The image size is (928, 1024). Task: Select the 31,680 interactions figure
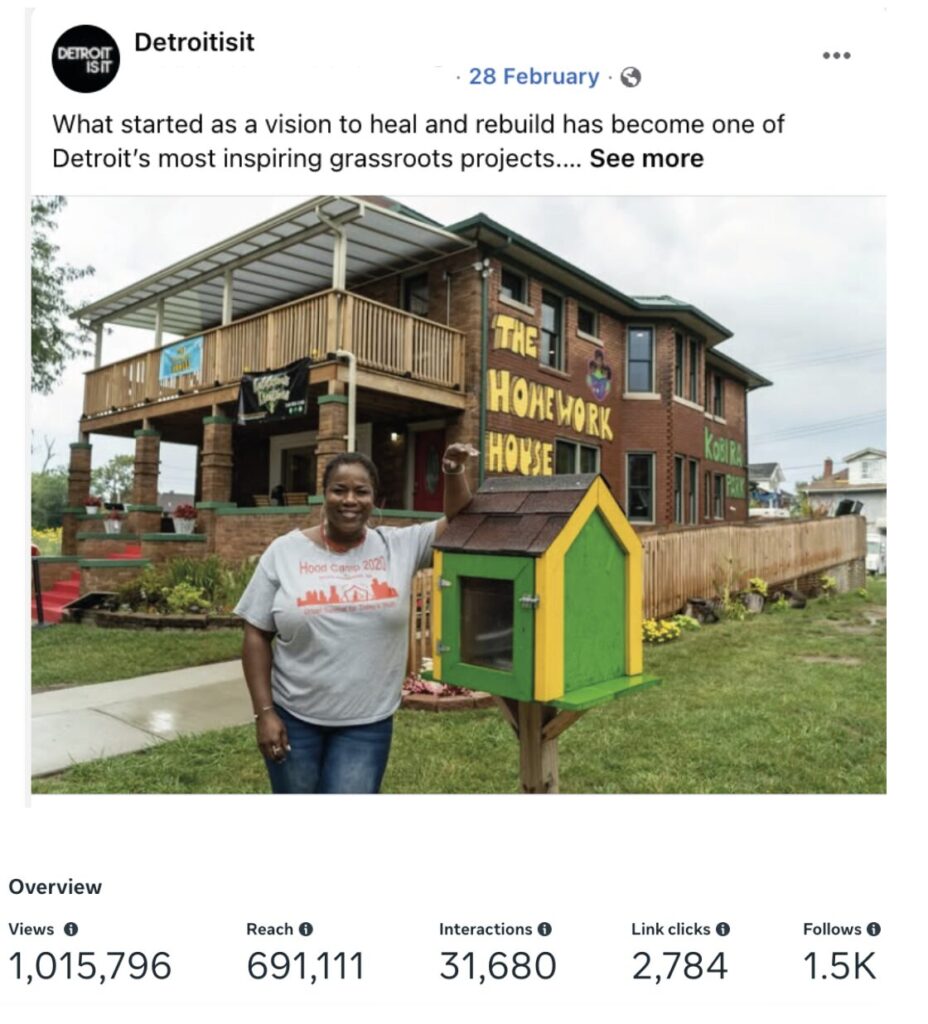(497, 967)
